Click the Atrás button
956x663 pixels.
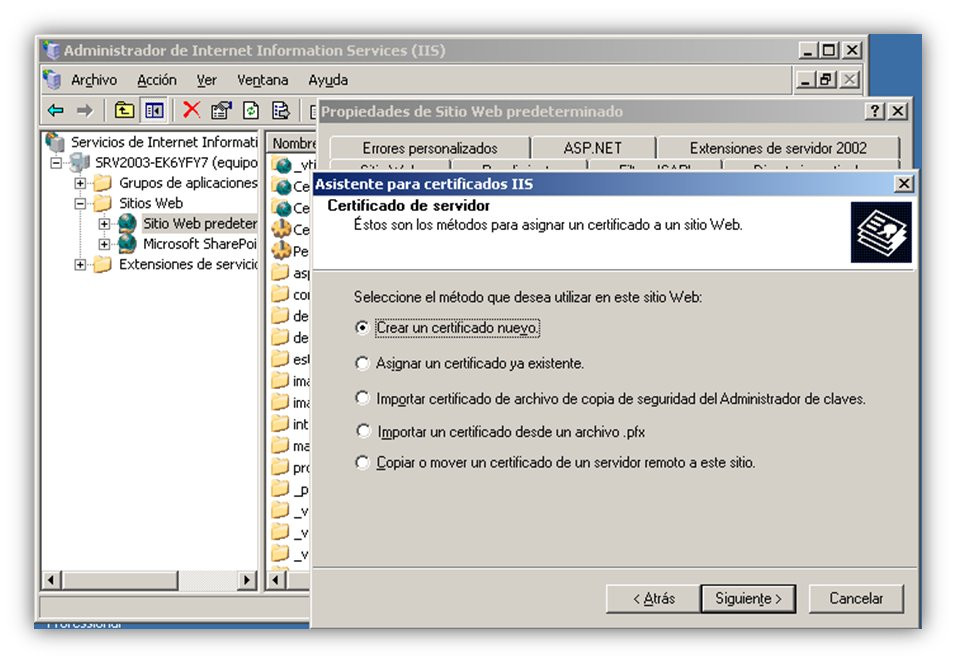(653, 598)
